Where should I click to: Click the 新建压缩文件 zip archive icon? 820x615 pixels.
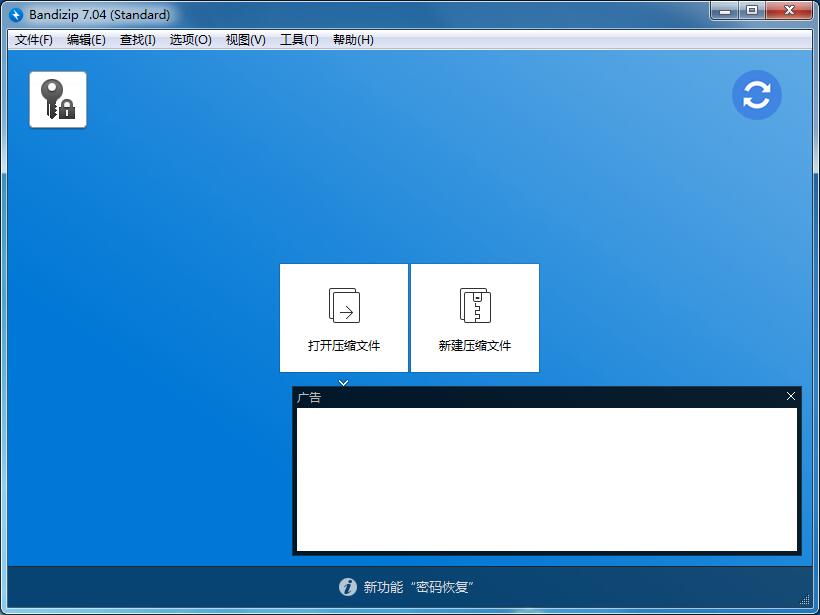[475, 303]
